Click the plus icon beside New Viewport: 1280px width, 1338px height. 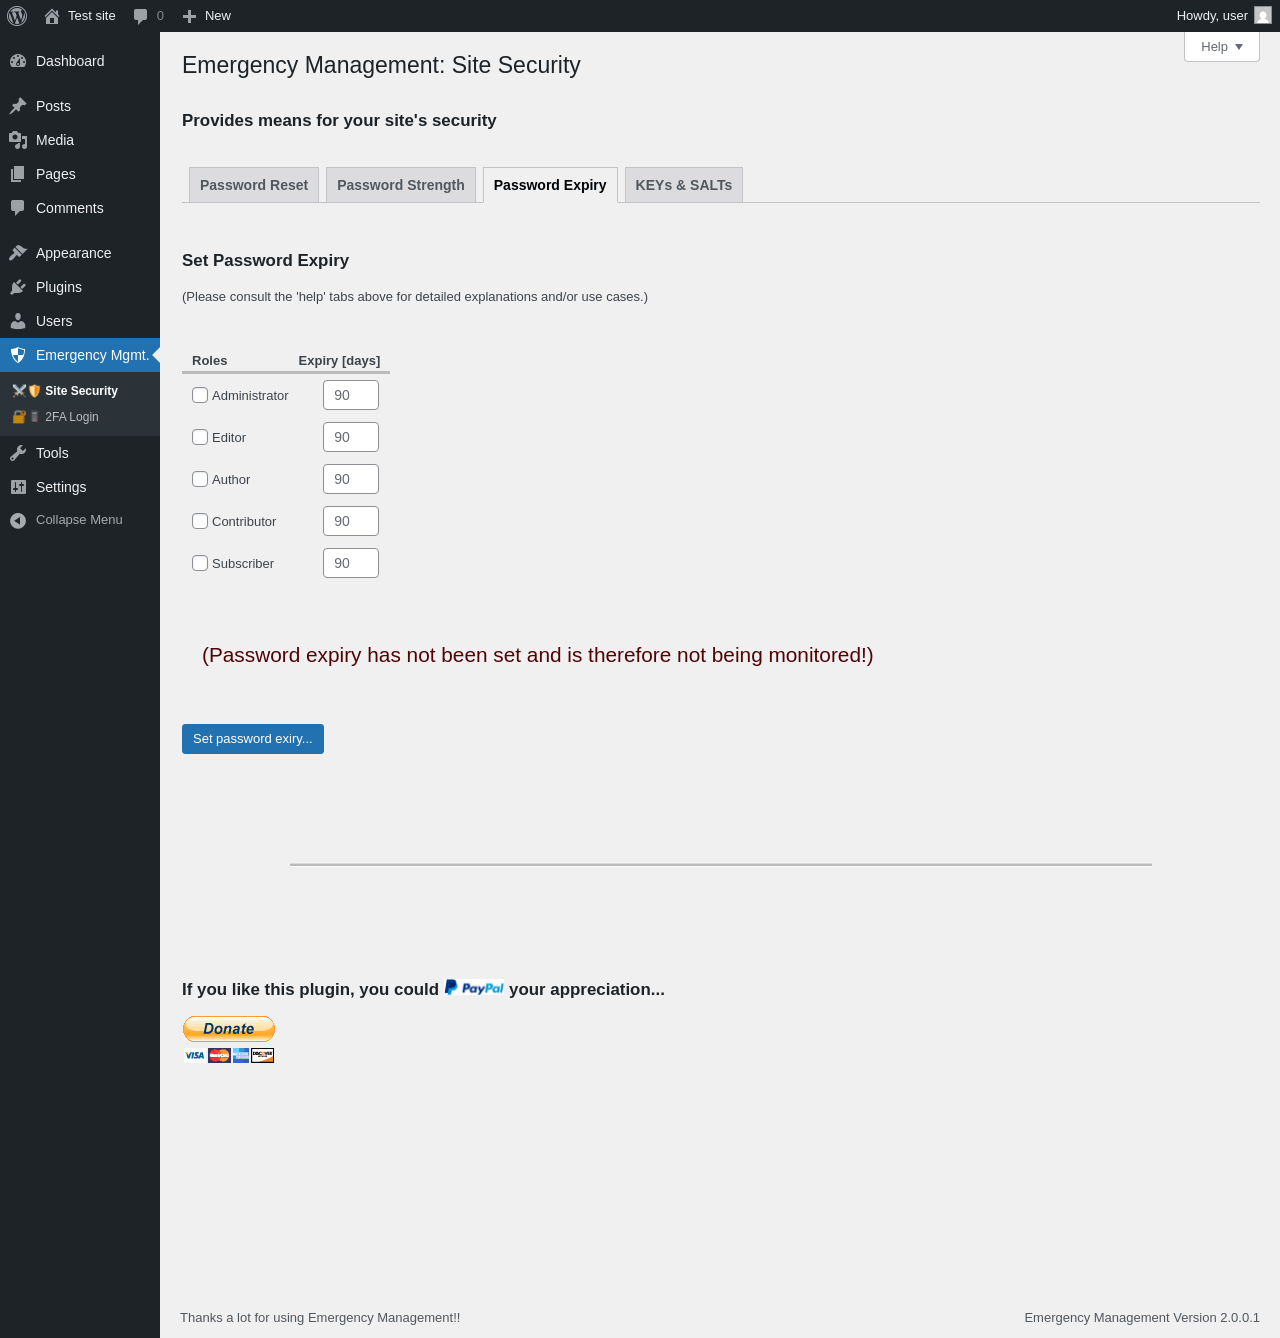(x=189, y=16)
